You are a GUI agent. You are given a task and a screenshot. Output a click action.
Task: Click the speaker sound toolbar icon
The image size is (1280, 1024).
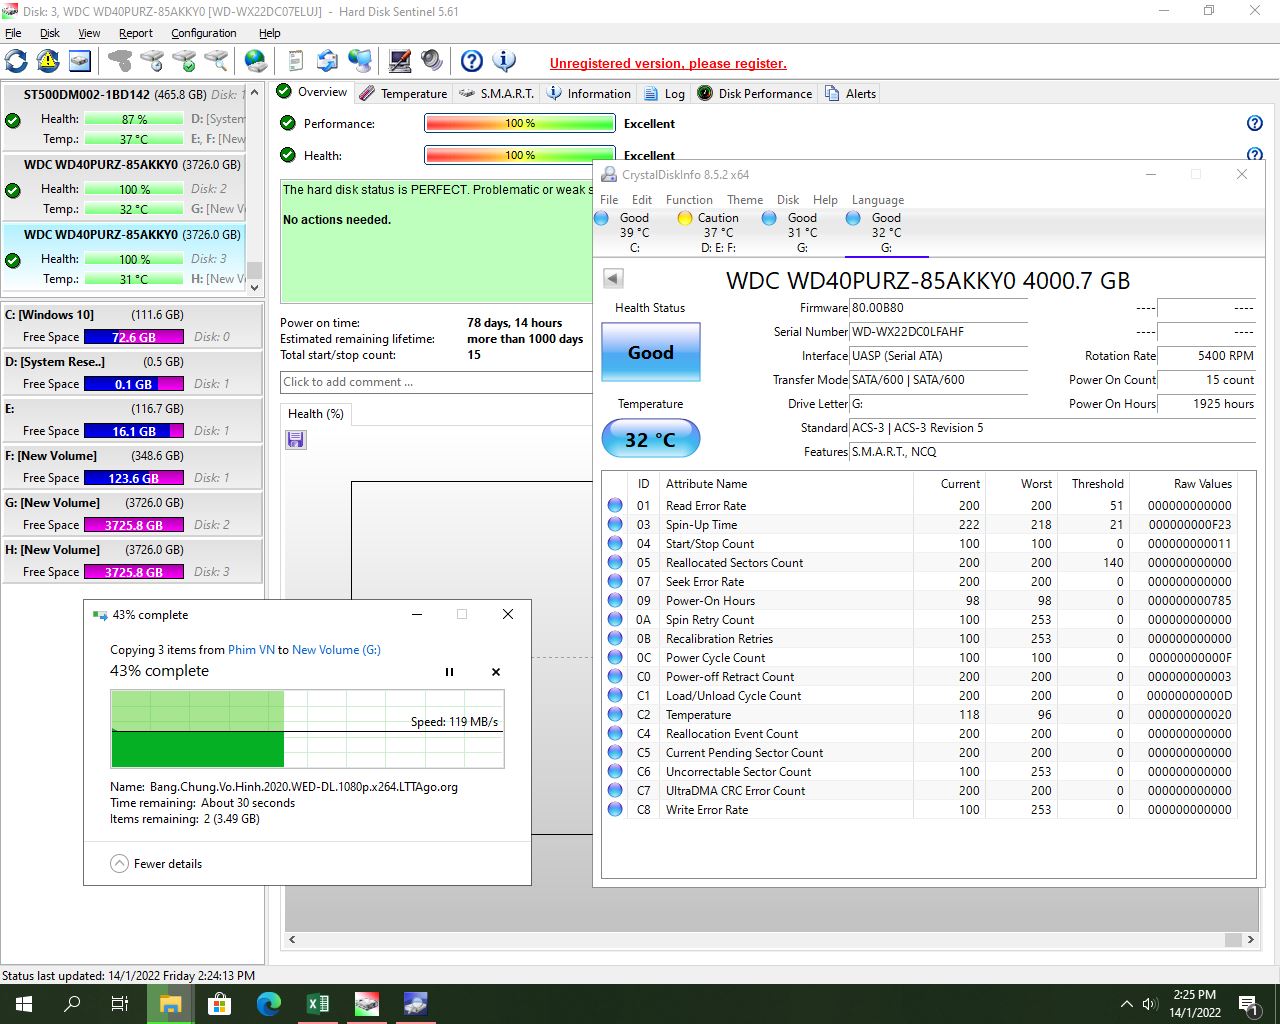coord(432,61)
